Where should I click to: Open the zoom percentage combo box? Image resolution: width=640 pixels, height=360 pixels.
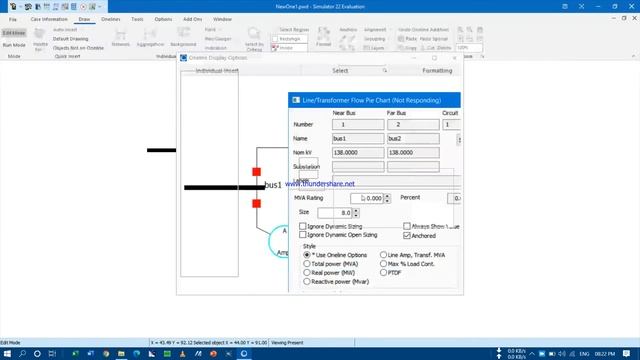click(469, 48)
